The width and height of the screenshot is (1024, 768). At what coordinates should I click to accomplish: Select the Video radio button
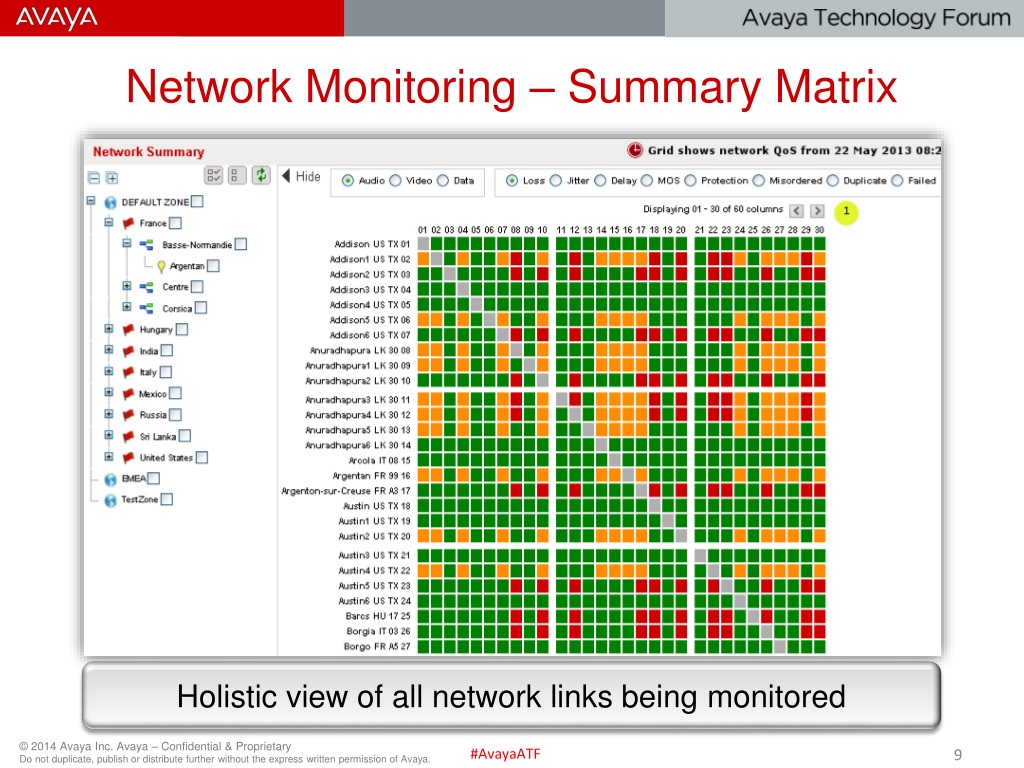tap(396, 180)
